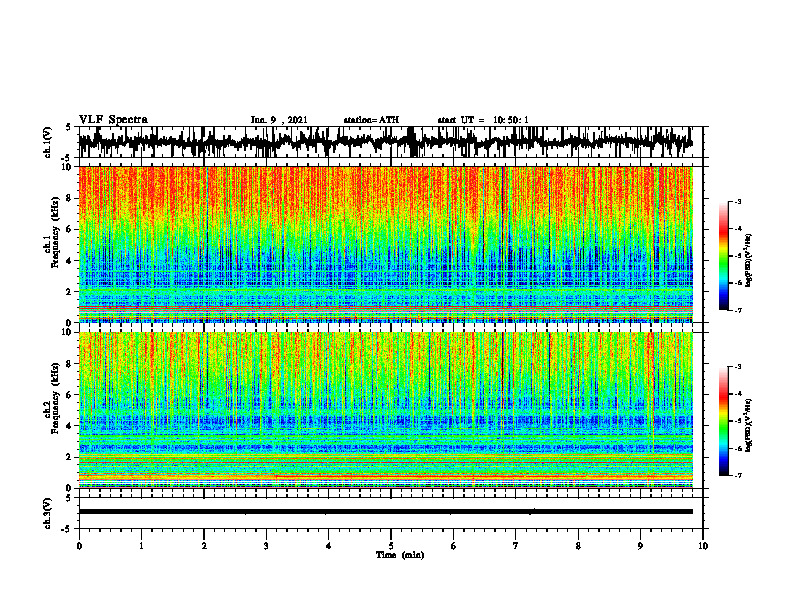Click inside the ch.2 spectrogram panel
The image size is (792, 612).
point(386,410)
